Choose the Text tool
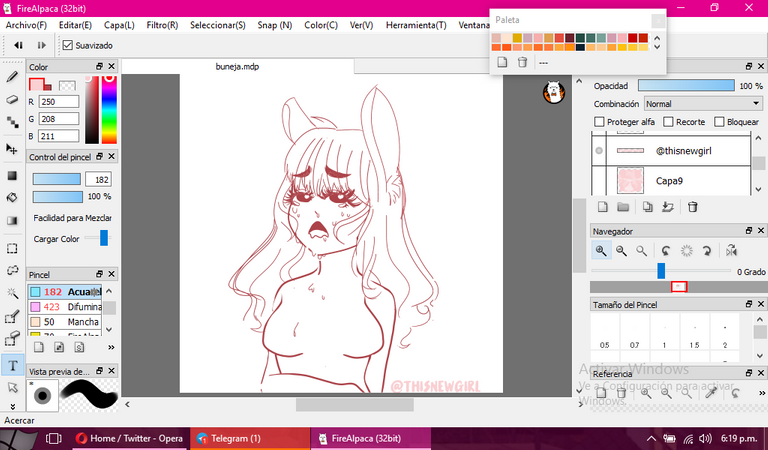The width and height of the screenshot is (768, 450). point(13,365)
